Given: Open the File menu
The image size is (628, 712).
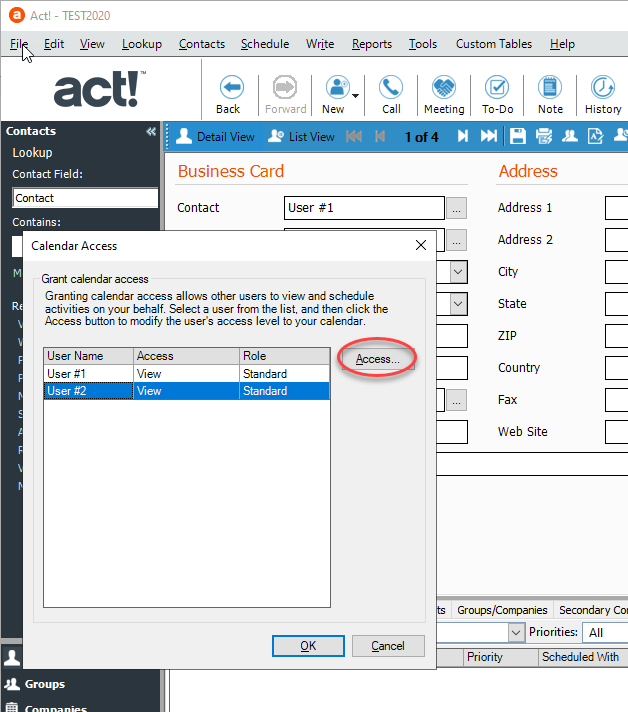Looking at the screenshot, I should [x=19, y=44].
